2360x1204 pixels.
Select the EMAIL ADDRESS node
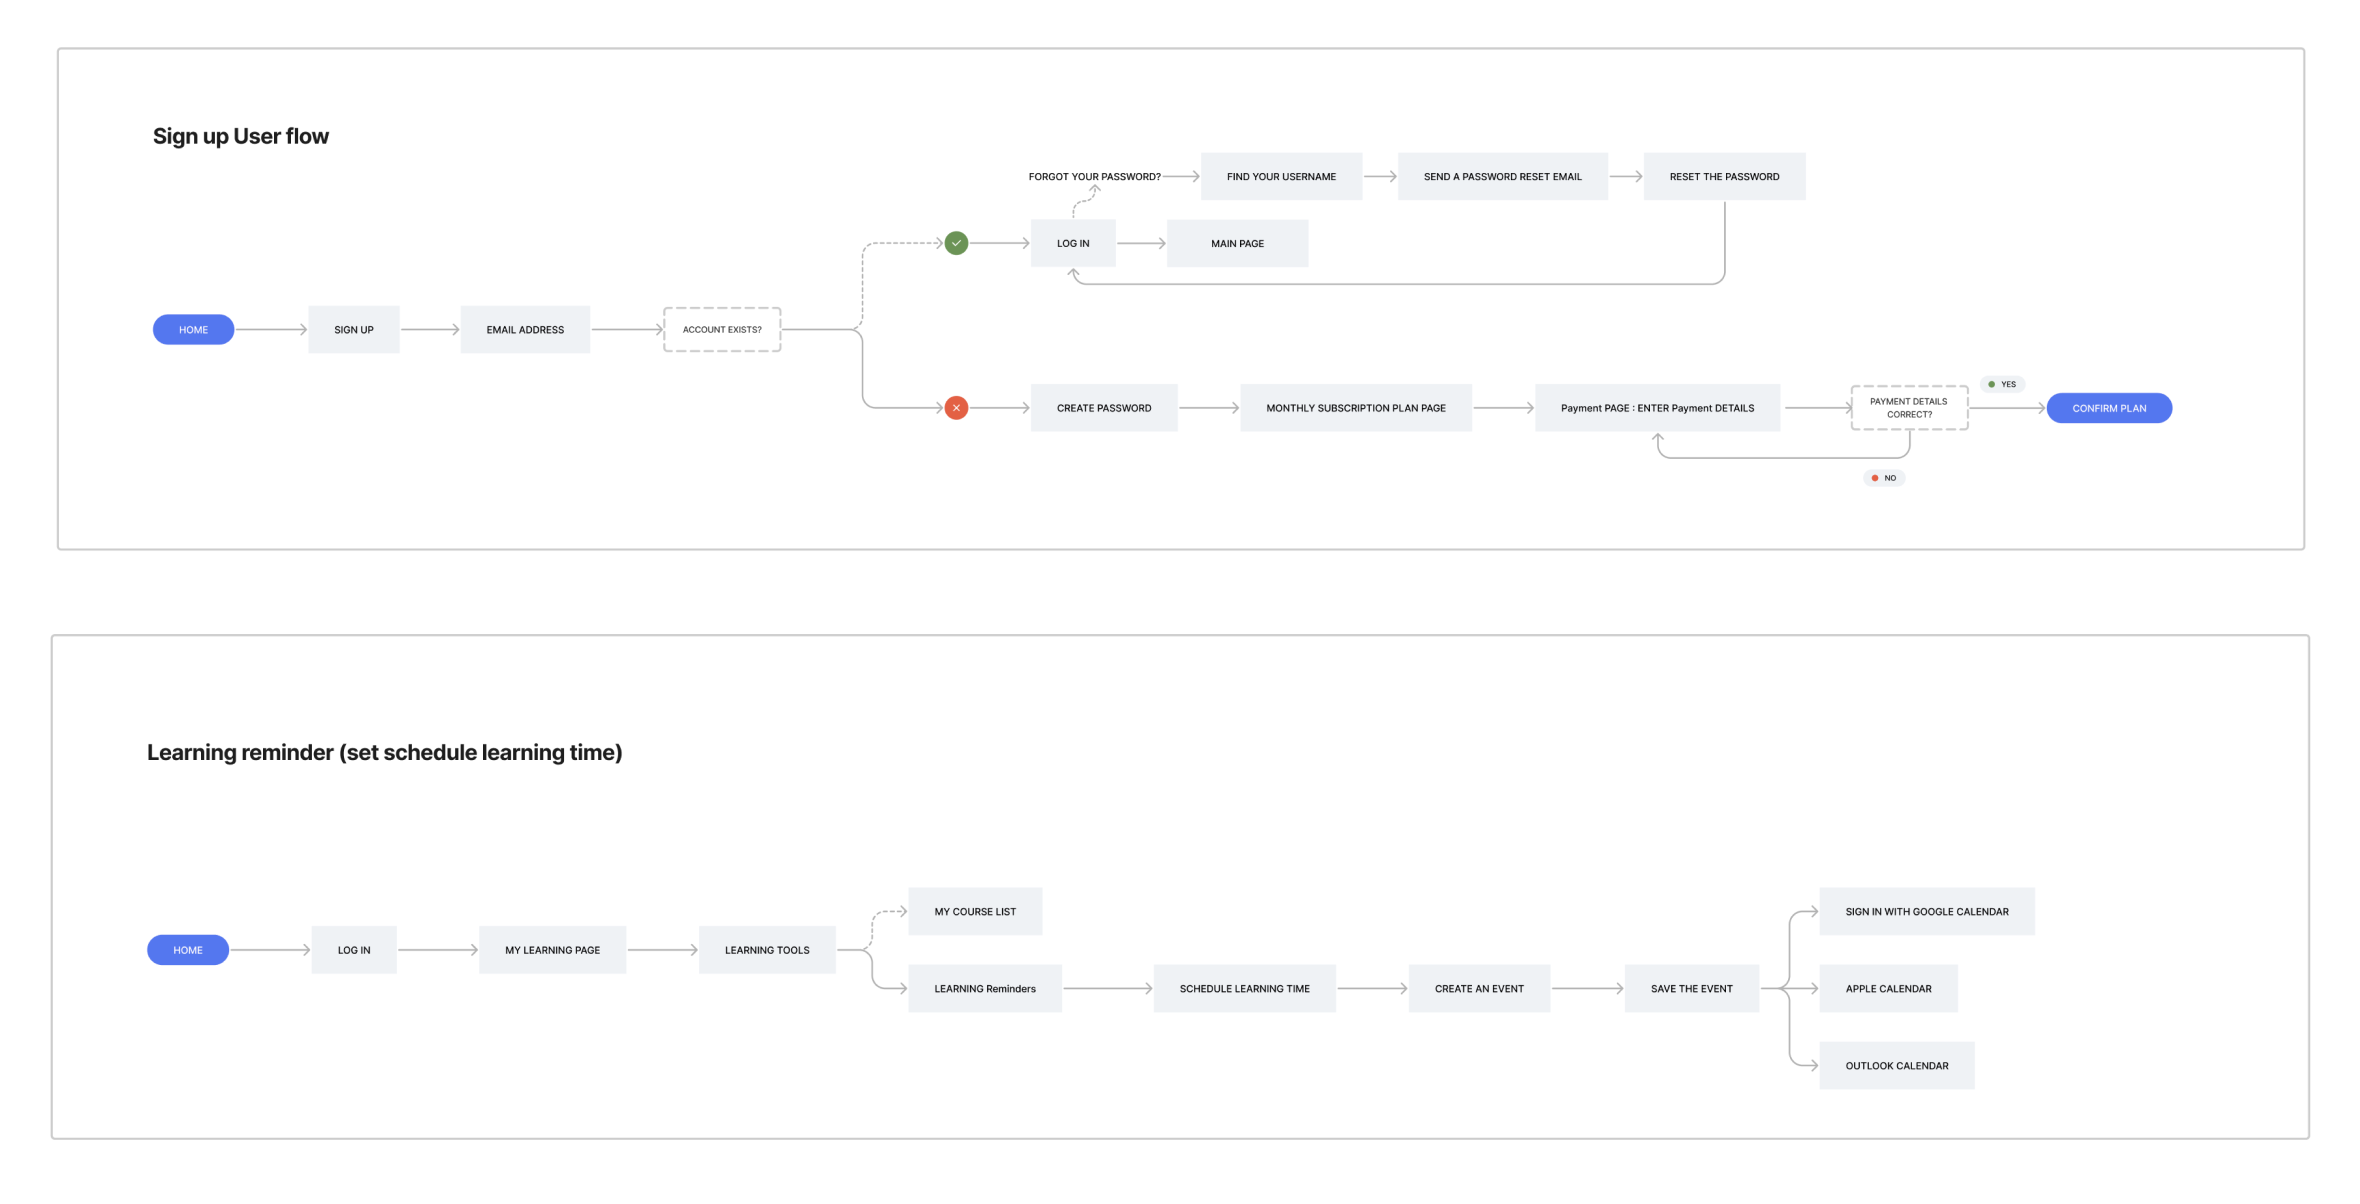click(525, 329)
